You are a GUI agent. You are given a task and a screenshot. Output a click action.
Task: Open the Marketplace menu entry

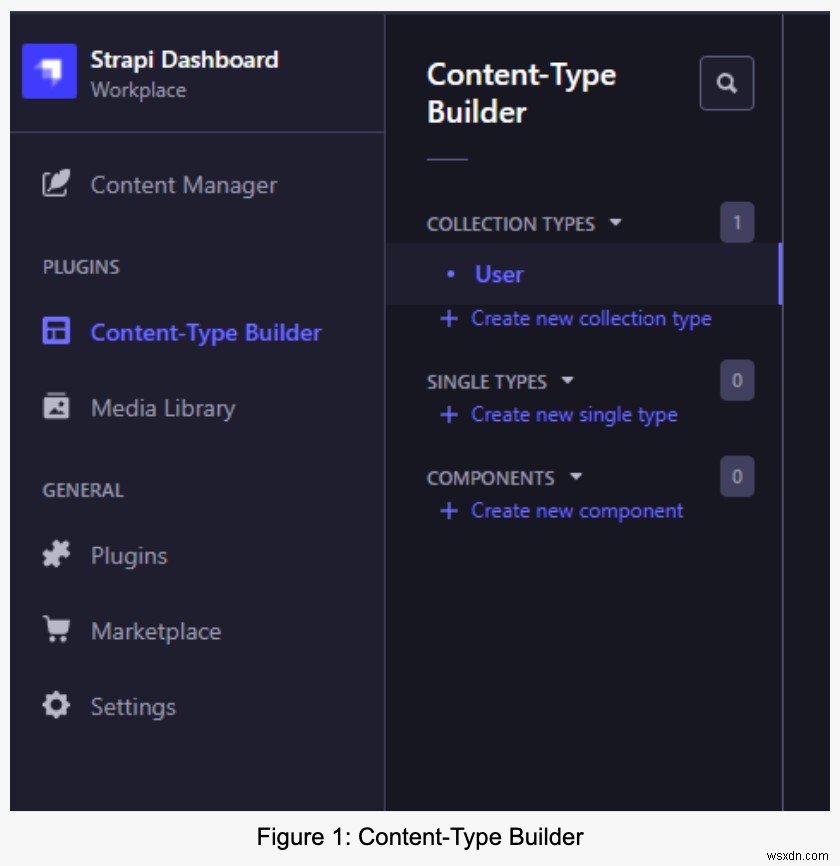(156, 631)
